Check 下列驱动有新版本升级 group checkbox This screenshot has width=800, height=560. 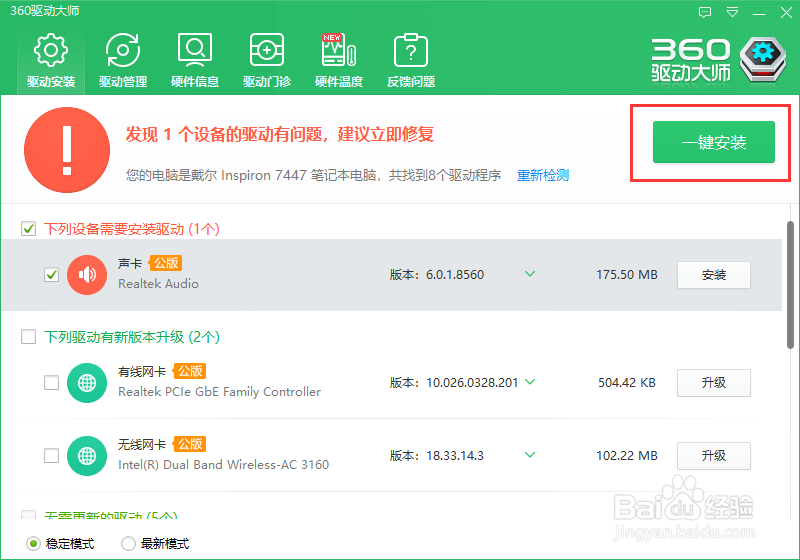29,337
